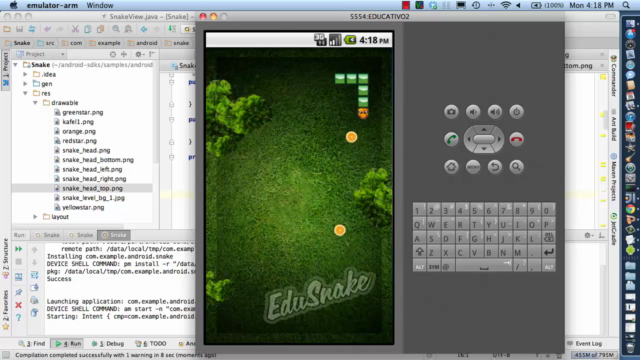640x360 pixels.
Task: Open the Window menu
Action: point(100,5)
